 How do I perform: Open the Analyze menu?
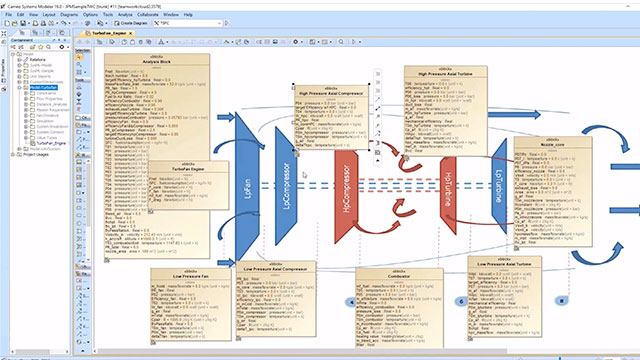125,15
